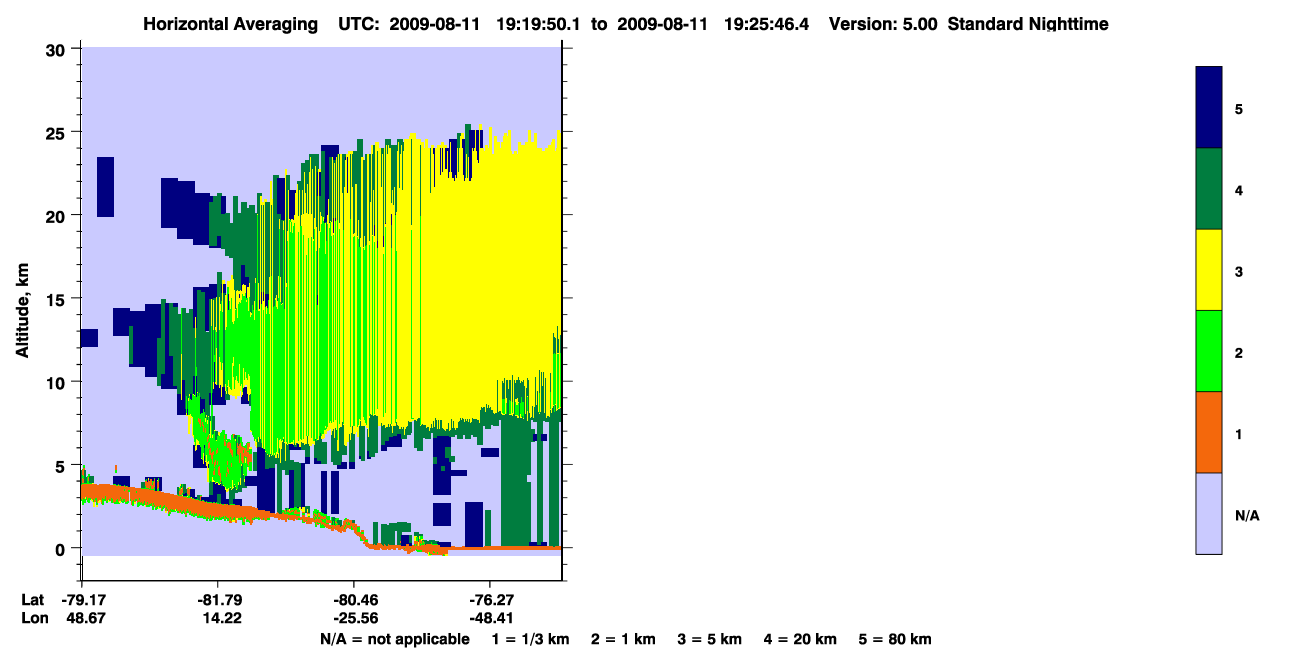
Task: Click latitude value '-79.17'
Action: click(x=83, y=600)
